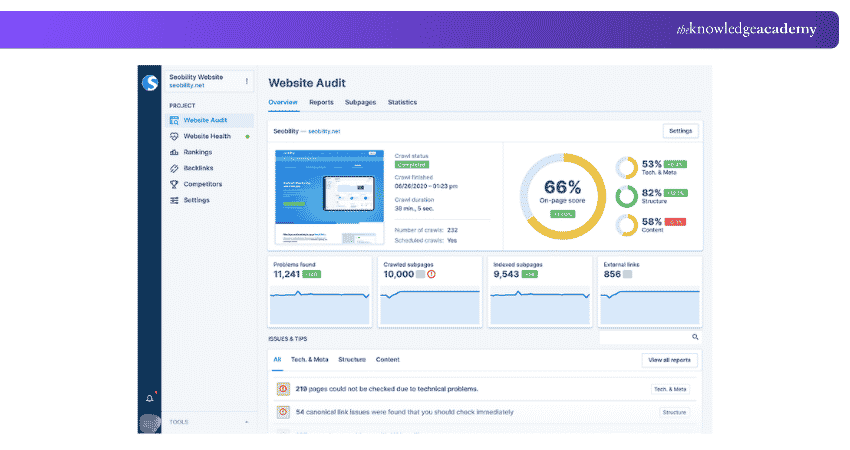Viewport: 850px width, 450px height.
Task: Click alert icon for 210 pages issue
Action: (282, 389)
